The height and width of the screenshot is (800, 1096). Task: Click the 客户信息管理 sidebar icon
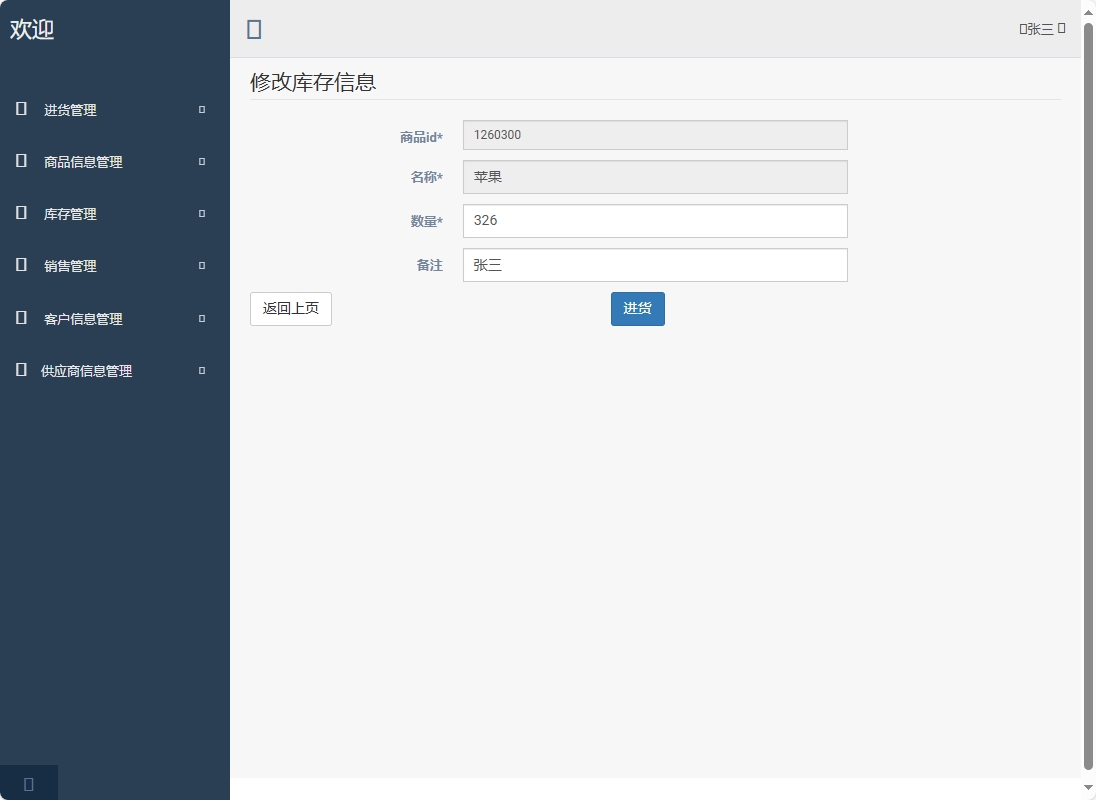point(20,318)
